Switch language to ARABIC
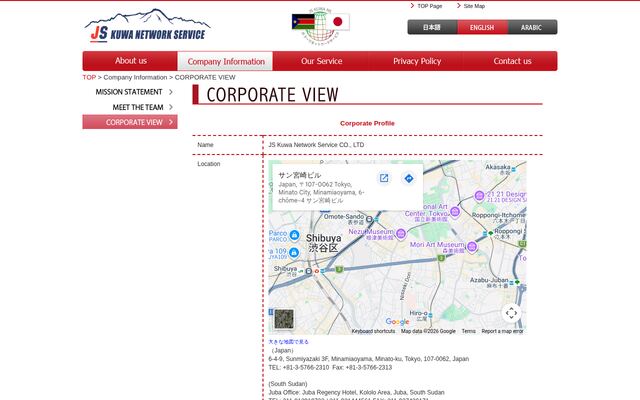Image resolution: width=640 pixels, height=400 pixels. point(532,27)
